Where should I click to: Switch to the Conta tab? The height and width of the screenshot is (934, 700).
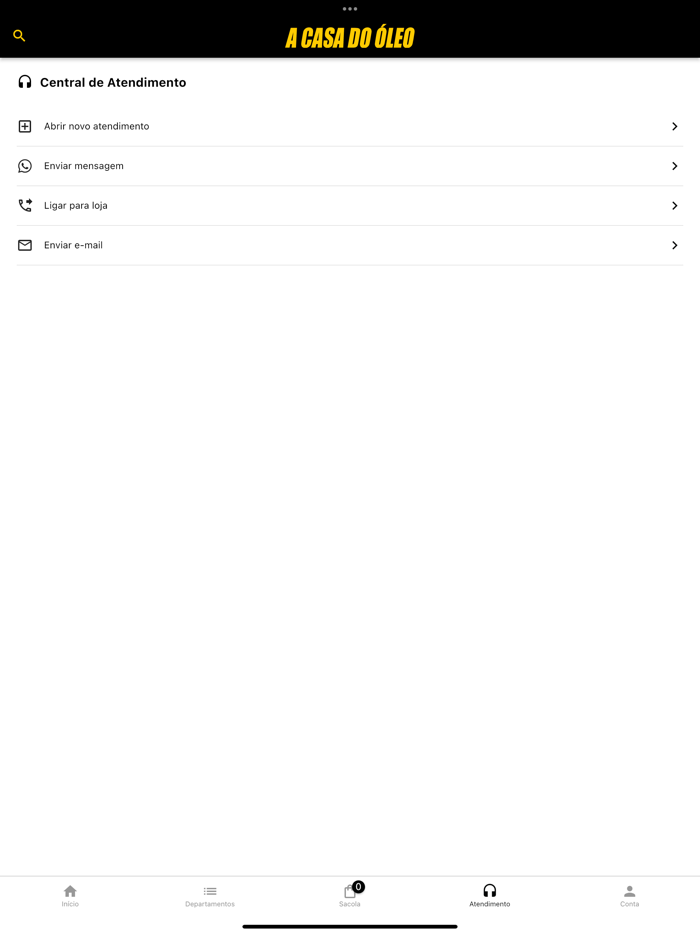[629, 896]
